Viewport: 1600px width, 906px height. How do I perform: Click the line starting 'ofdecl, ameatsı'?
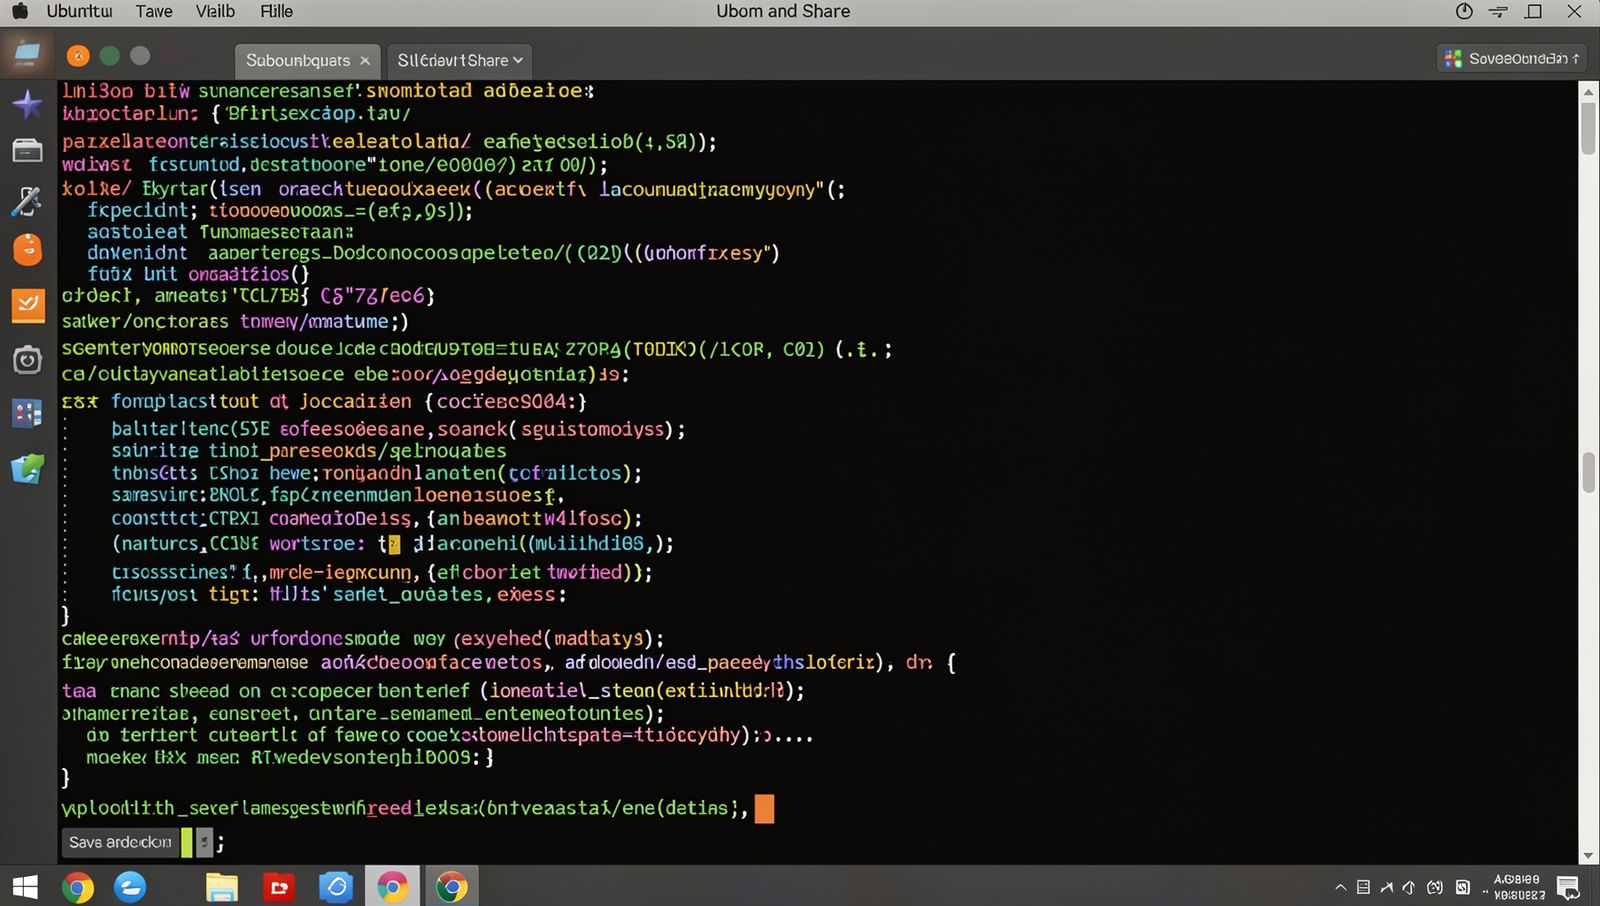pos(248,296)
